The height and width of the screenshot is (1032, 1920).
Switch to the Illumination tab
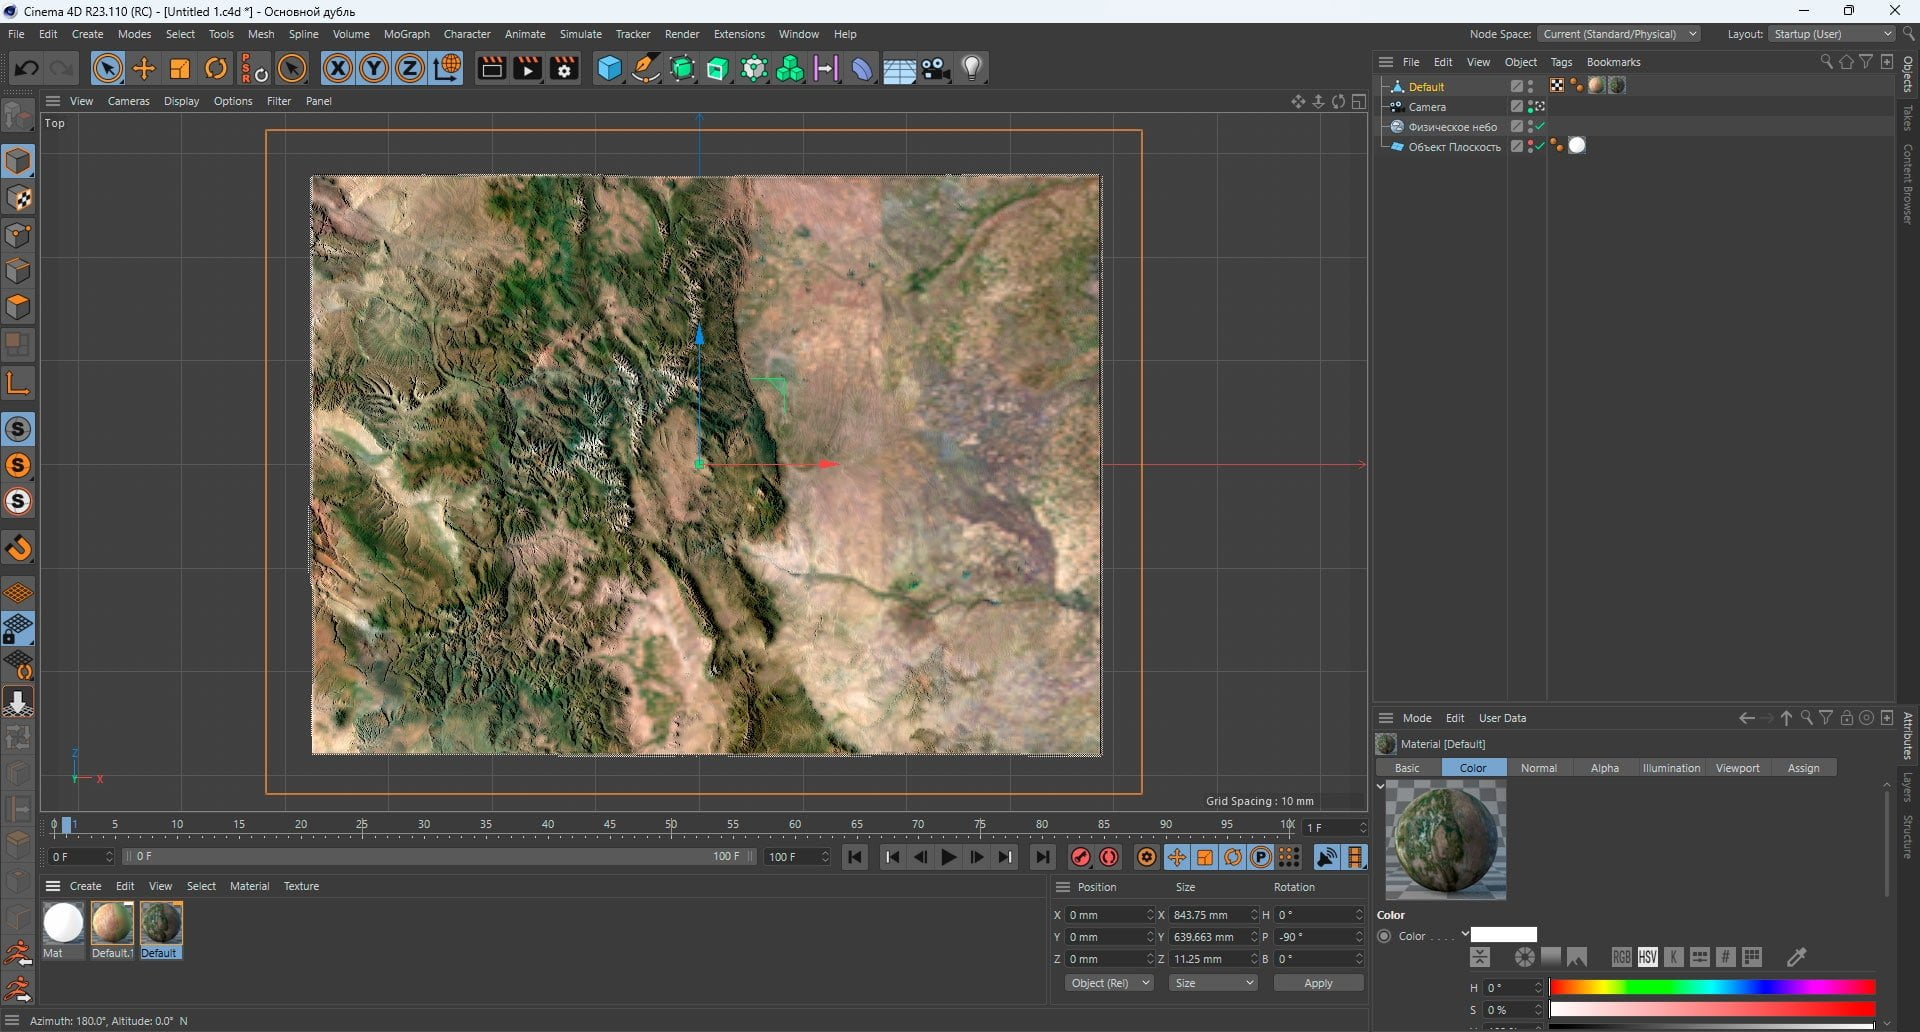coord(1670,768)
